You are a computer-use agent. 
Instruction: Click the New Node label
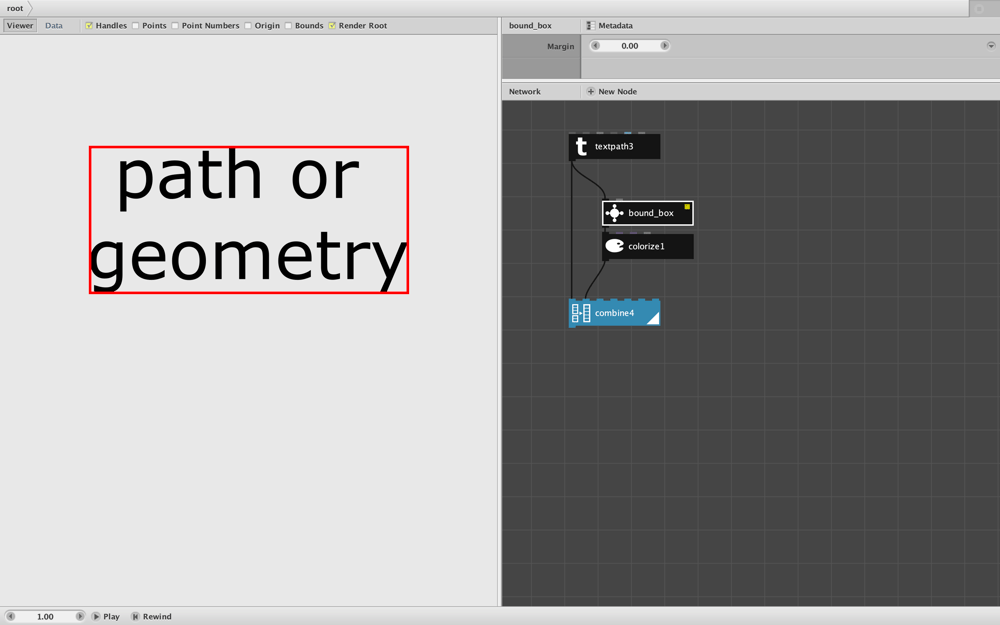click(x=617, y=92)
